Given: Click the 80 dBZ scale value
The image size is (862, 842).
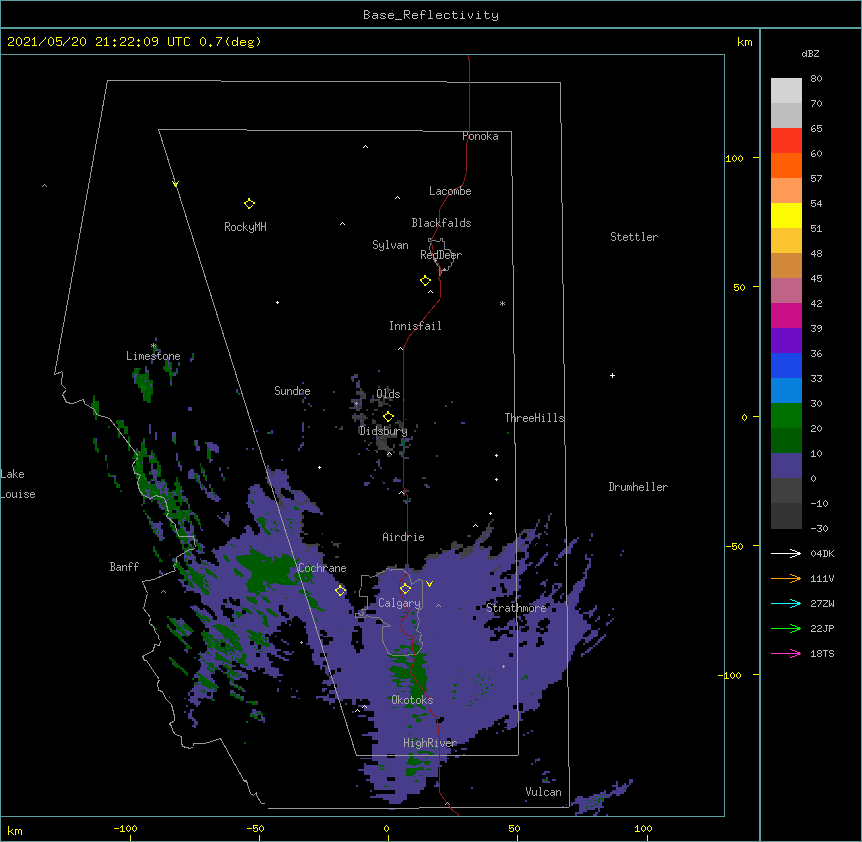Looking at the screenshot, I should 816,79.
